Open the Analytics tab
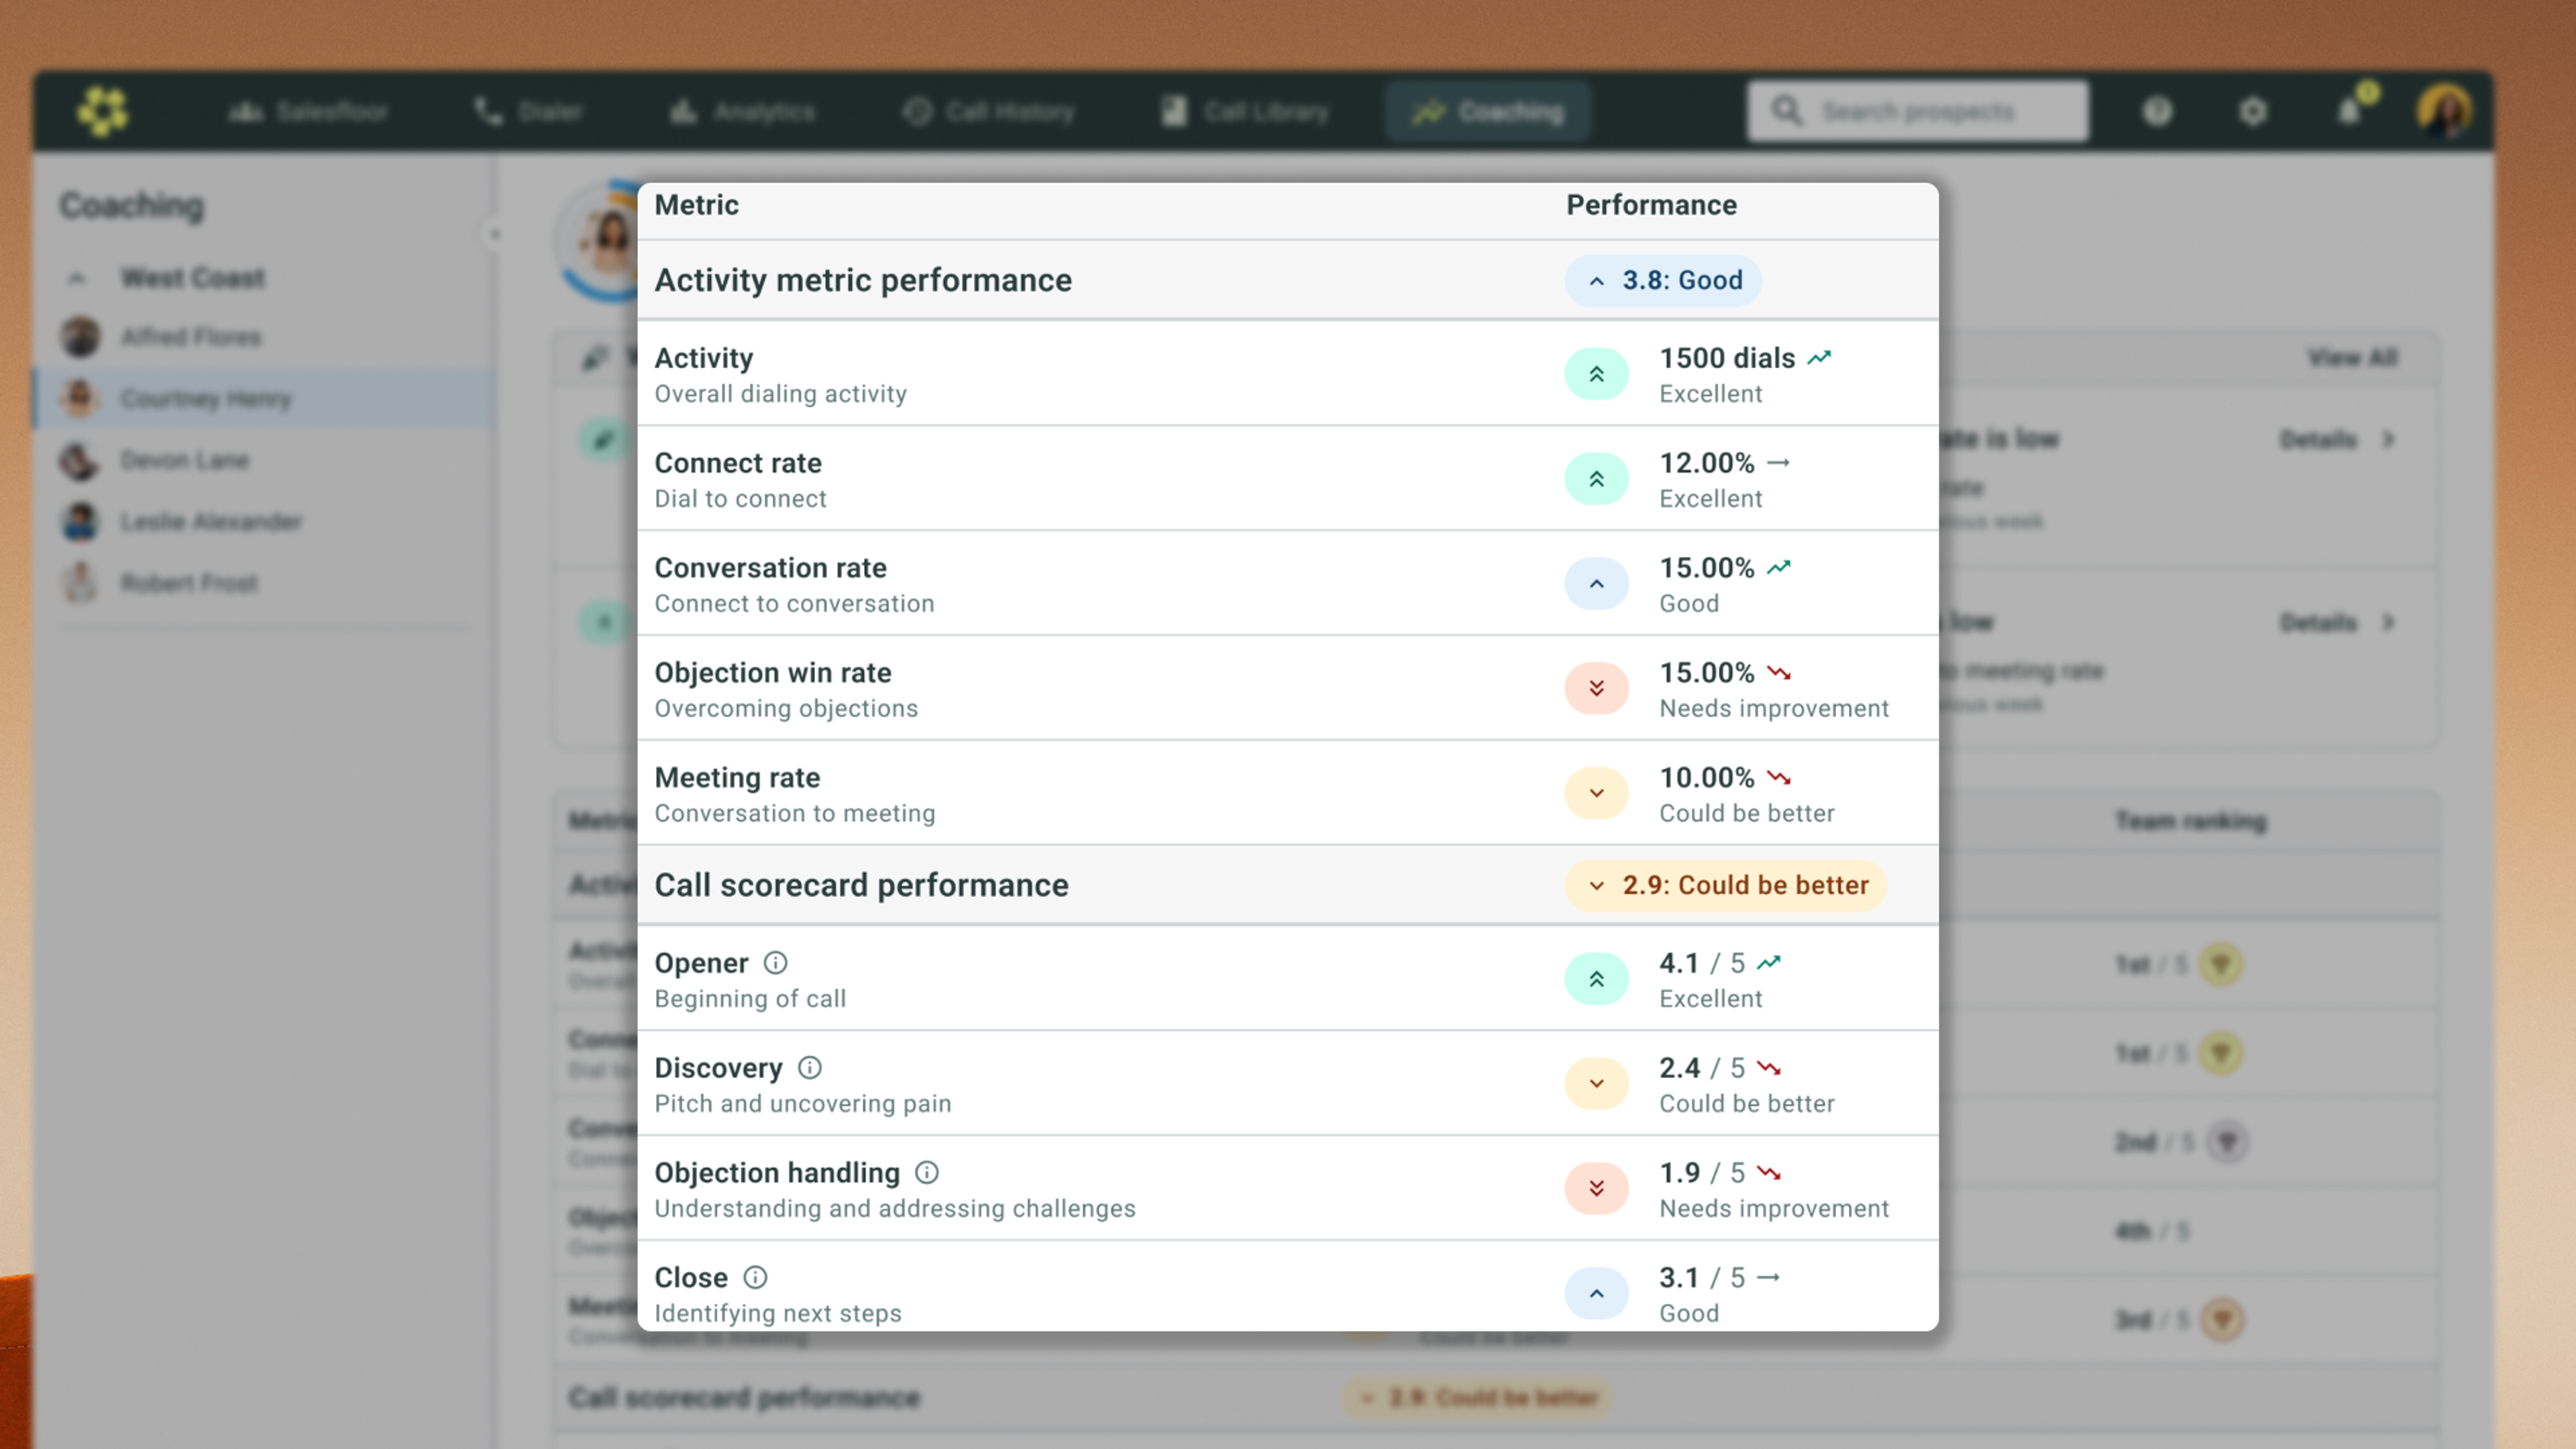Screen dimensions: 2576x1449 [x=742, y=111]
